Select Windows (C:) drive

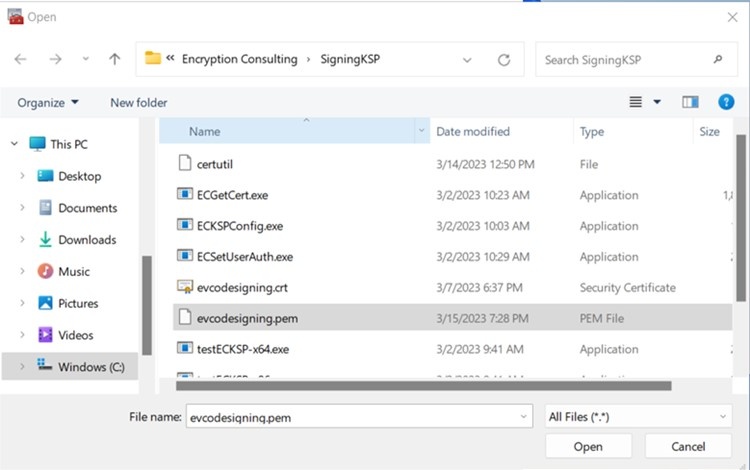click(91, 367)
